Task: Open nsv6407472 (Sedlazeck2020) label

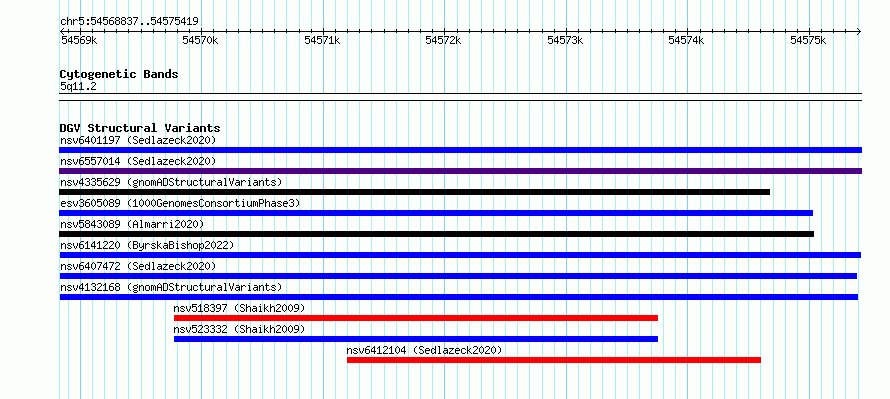Action: coord(138,266)
